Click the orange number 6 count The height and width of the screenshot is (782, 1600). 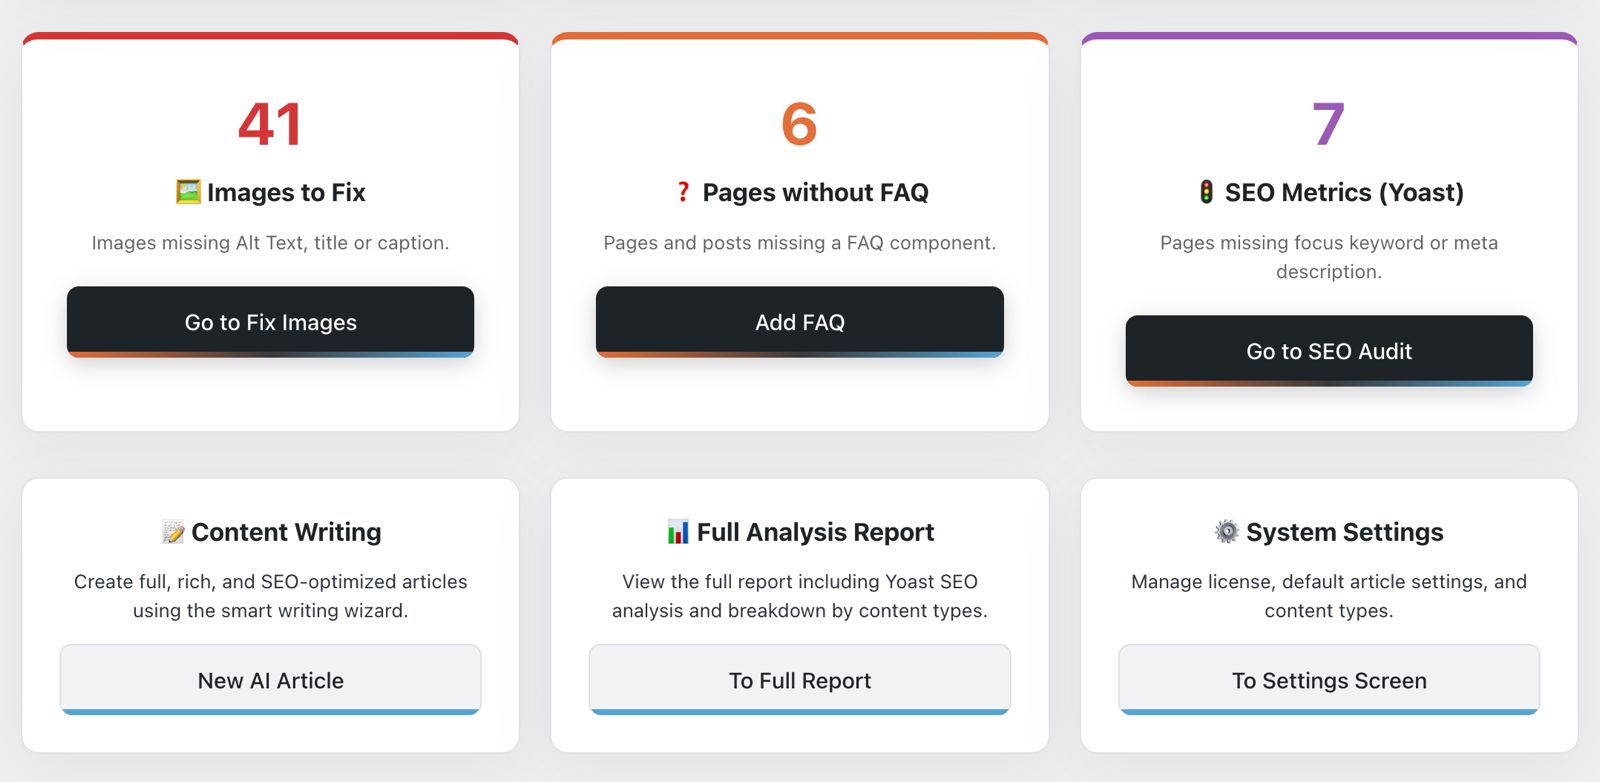click(x=799, y=124)
